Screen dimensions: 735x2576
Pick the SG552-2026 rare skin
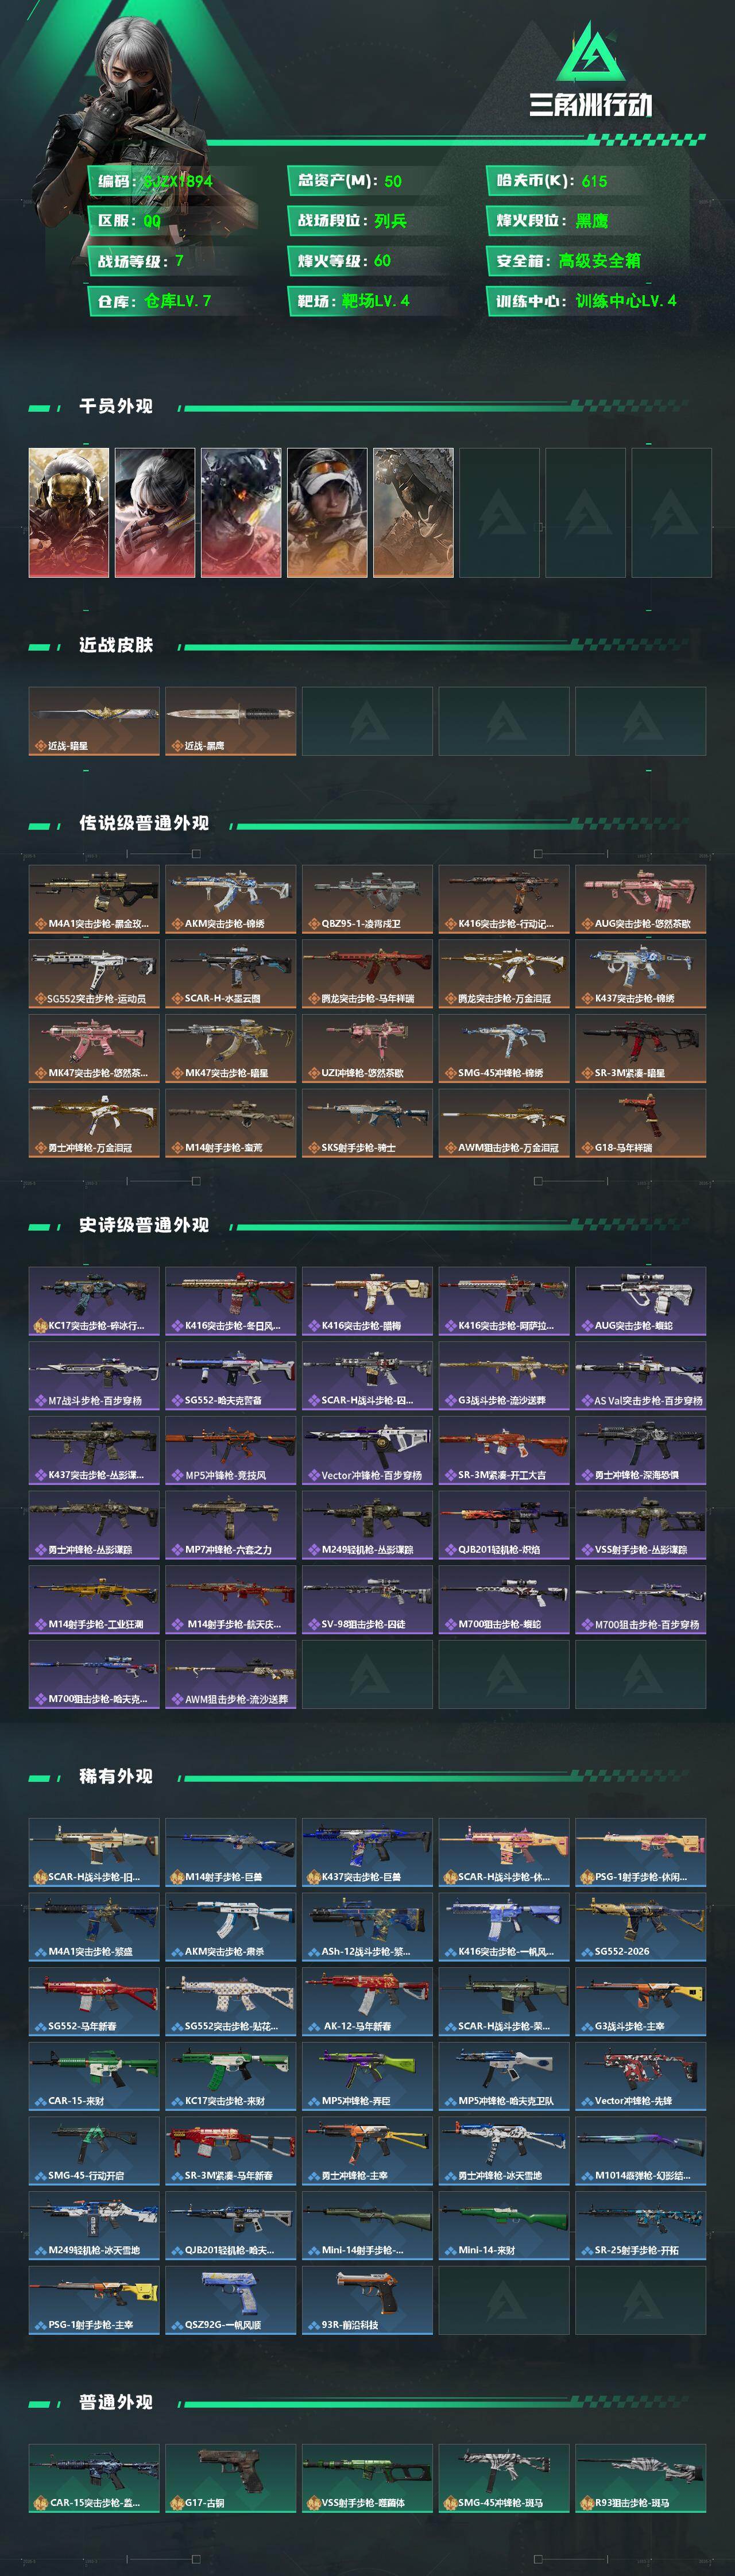pyautogui.click(x=640, y=1927)
